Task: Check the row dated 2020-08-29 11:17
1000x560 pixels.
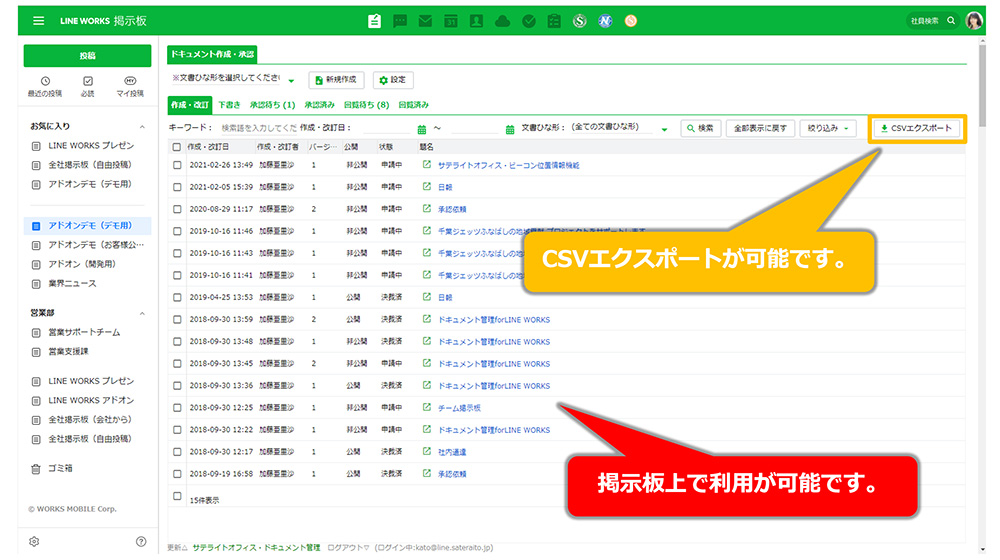Action: (177, 209)
